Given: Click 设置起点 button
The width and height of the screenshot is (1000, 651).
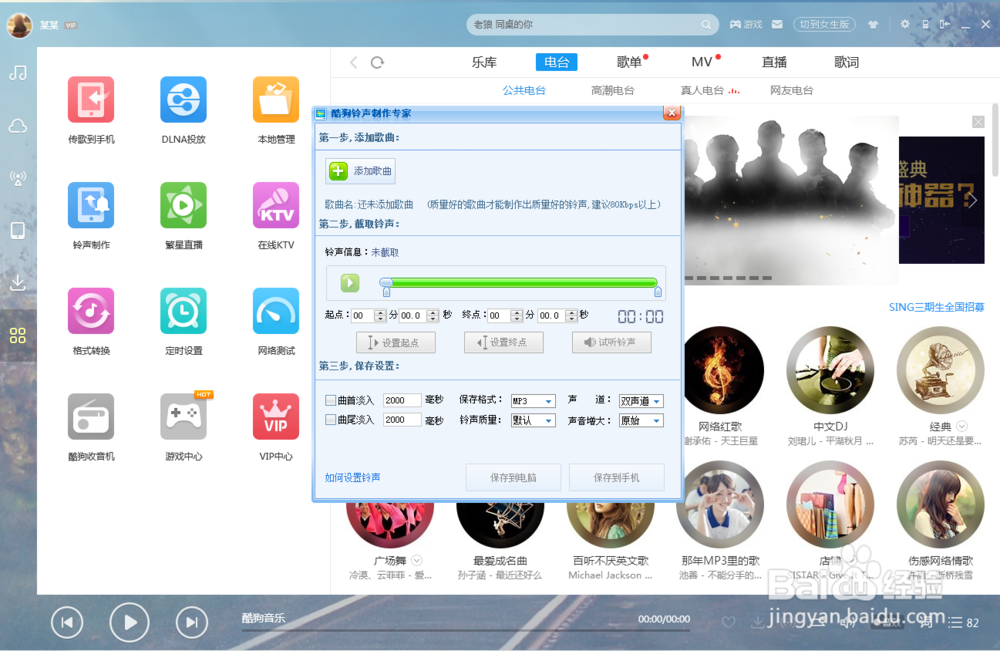Looking at the screenshot, I should 395,342.
